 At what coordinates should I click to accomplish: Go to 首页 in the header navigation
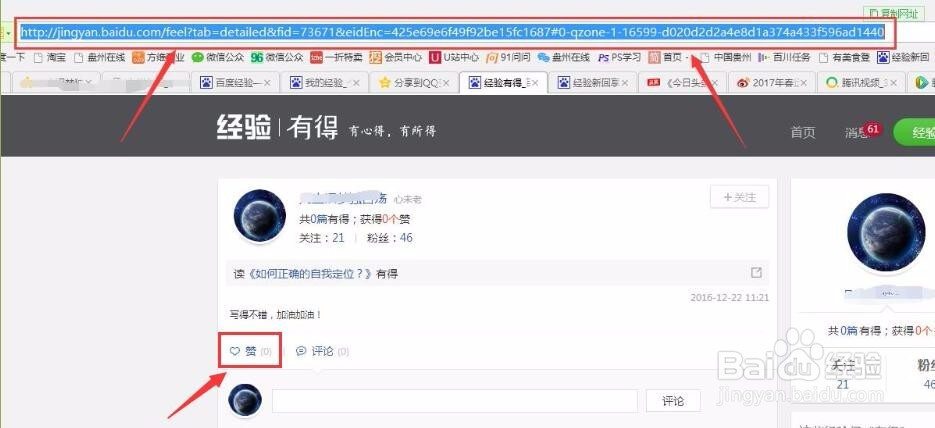click(803, 132)
